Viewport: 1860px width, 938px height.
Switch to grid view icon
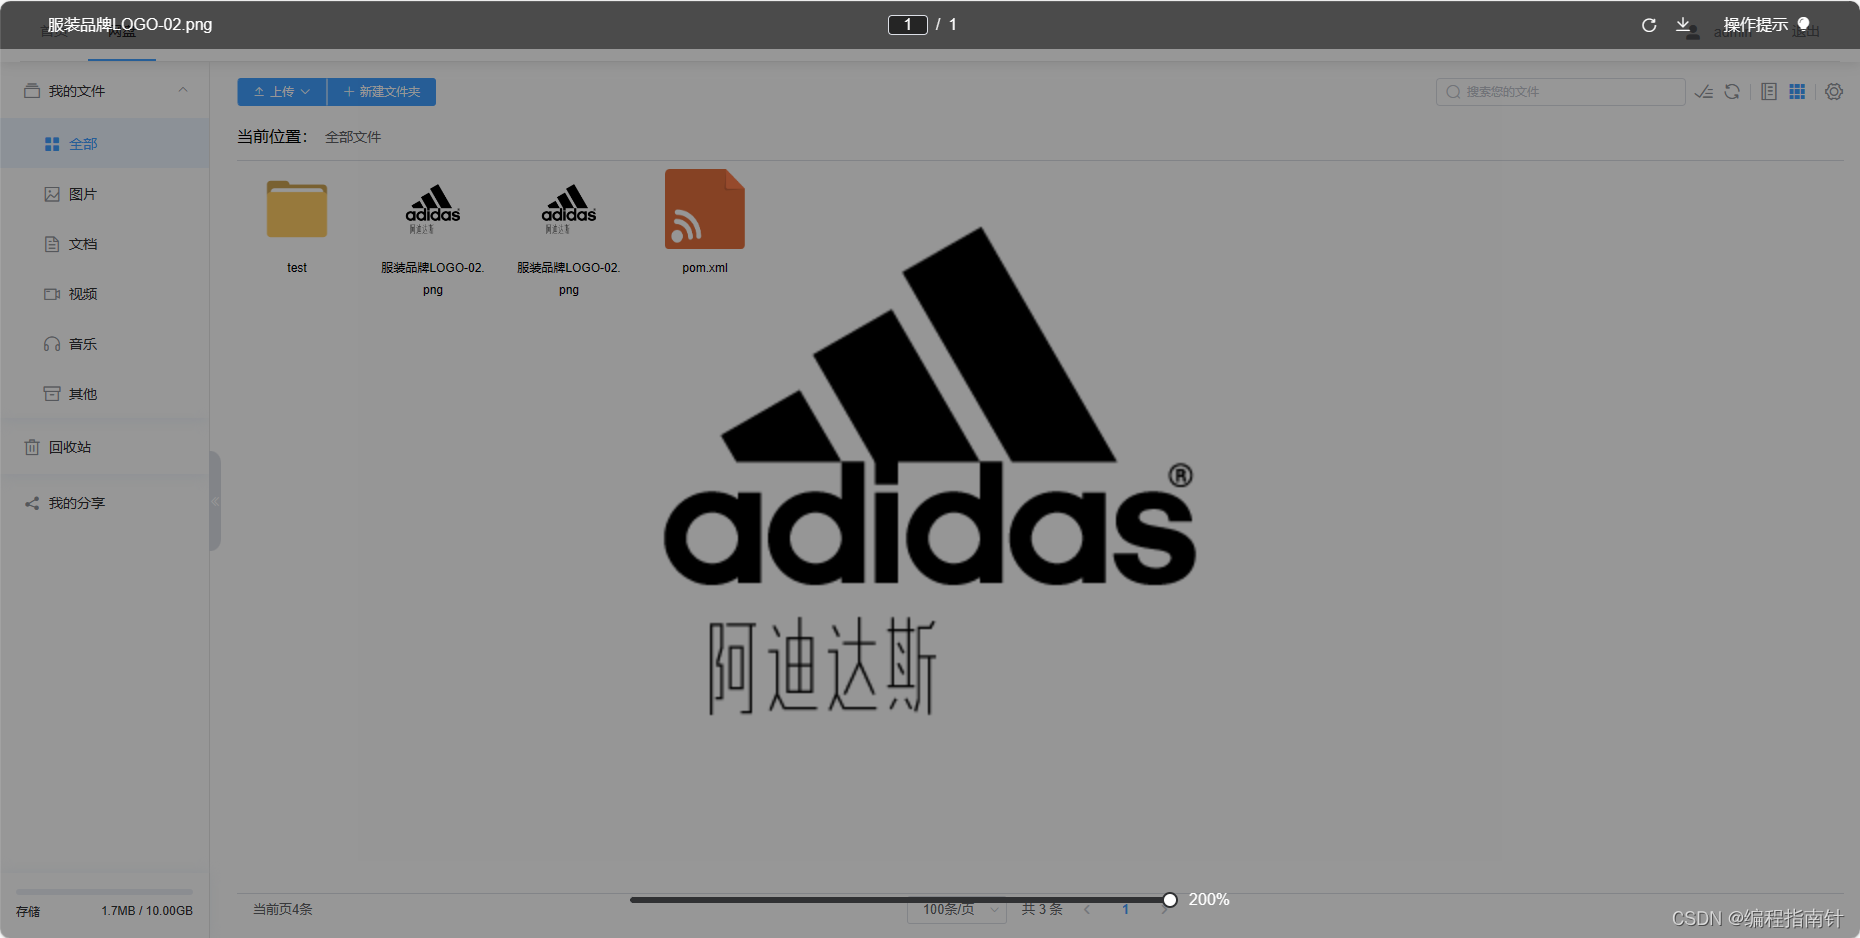point(1797,92)
